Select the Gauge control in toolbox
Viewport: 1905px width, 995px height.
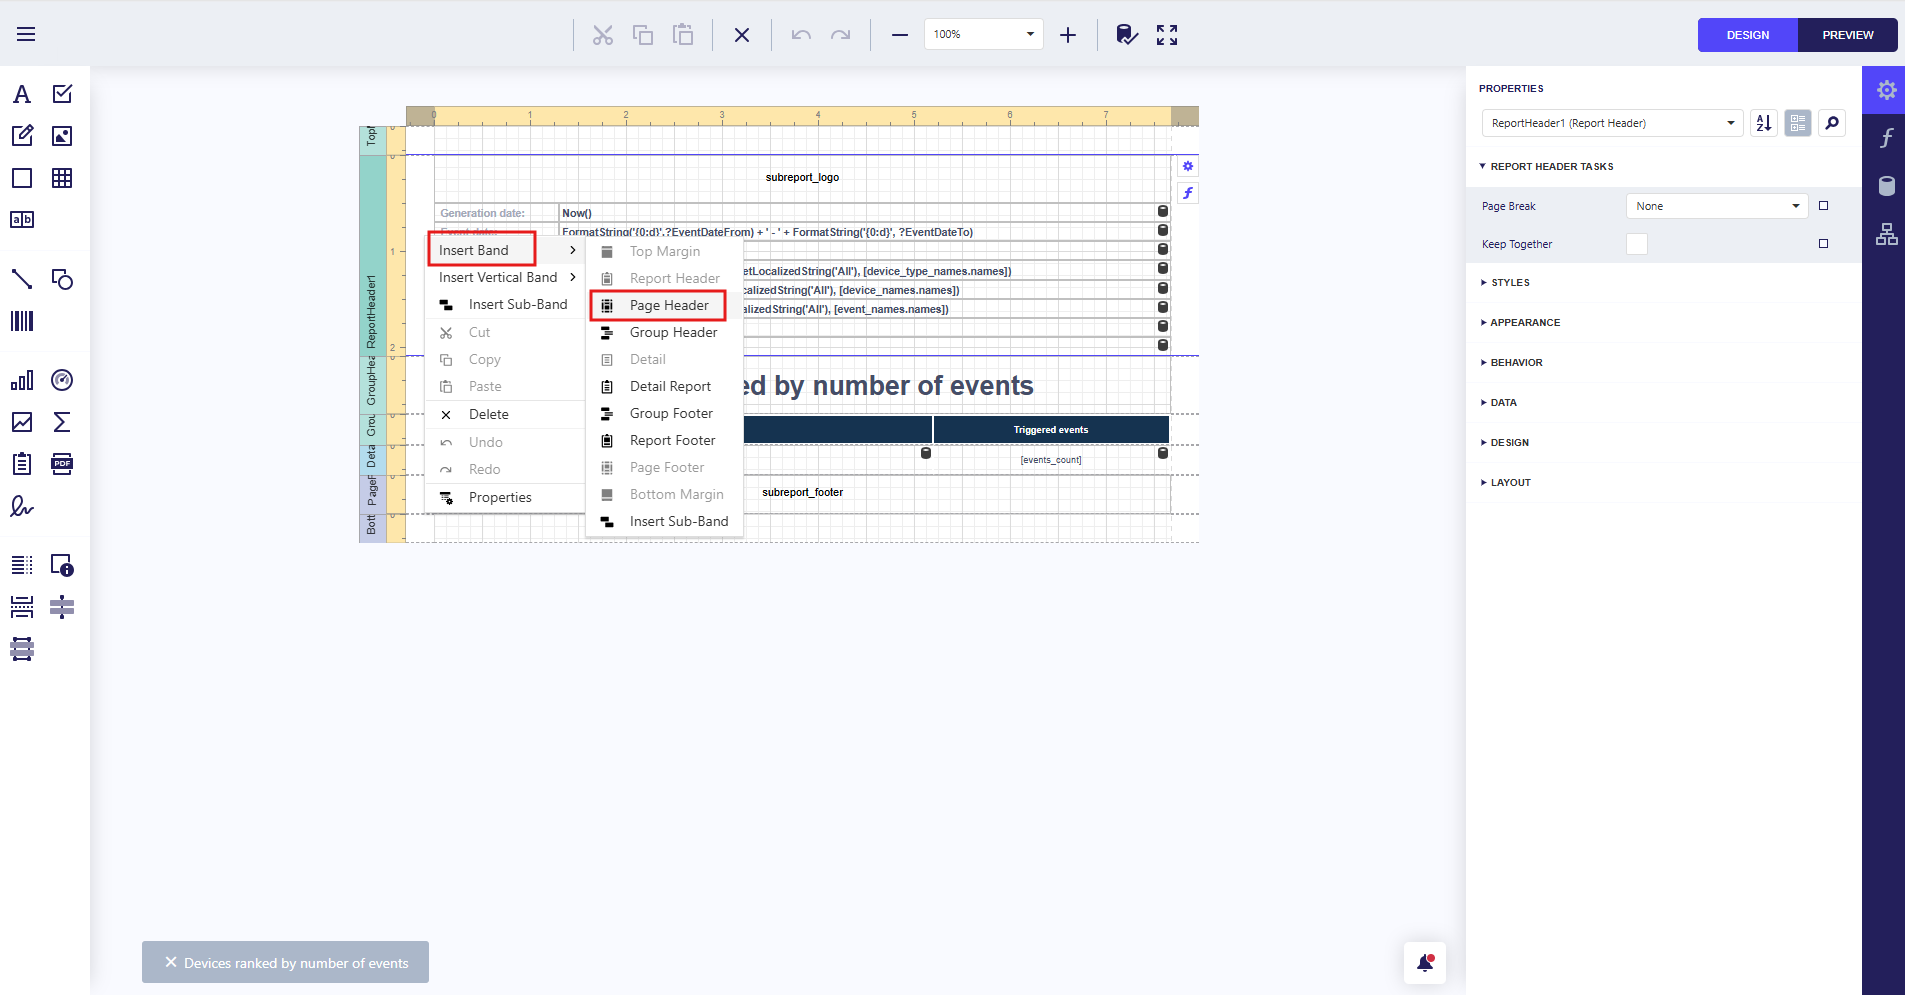click(62, 380)
